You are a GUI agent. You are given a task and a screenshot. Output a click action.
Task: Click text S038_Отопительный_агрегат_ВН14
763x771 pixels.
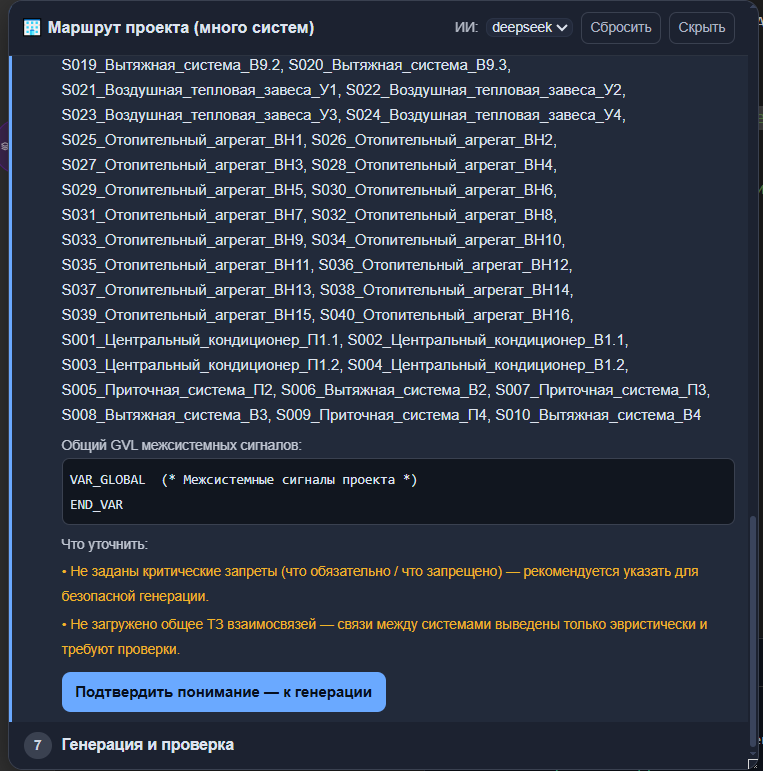pyautogui.click(x=445, y=290)
